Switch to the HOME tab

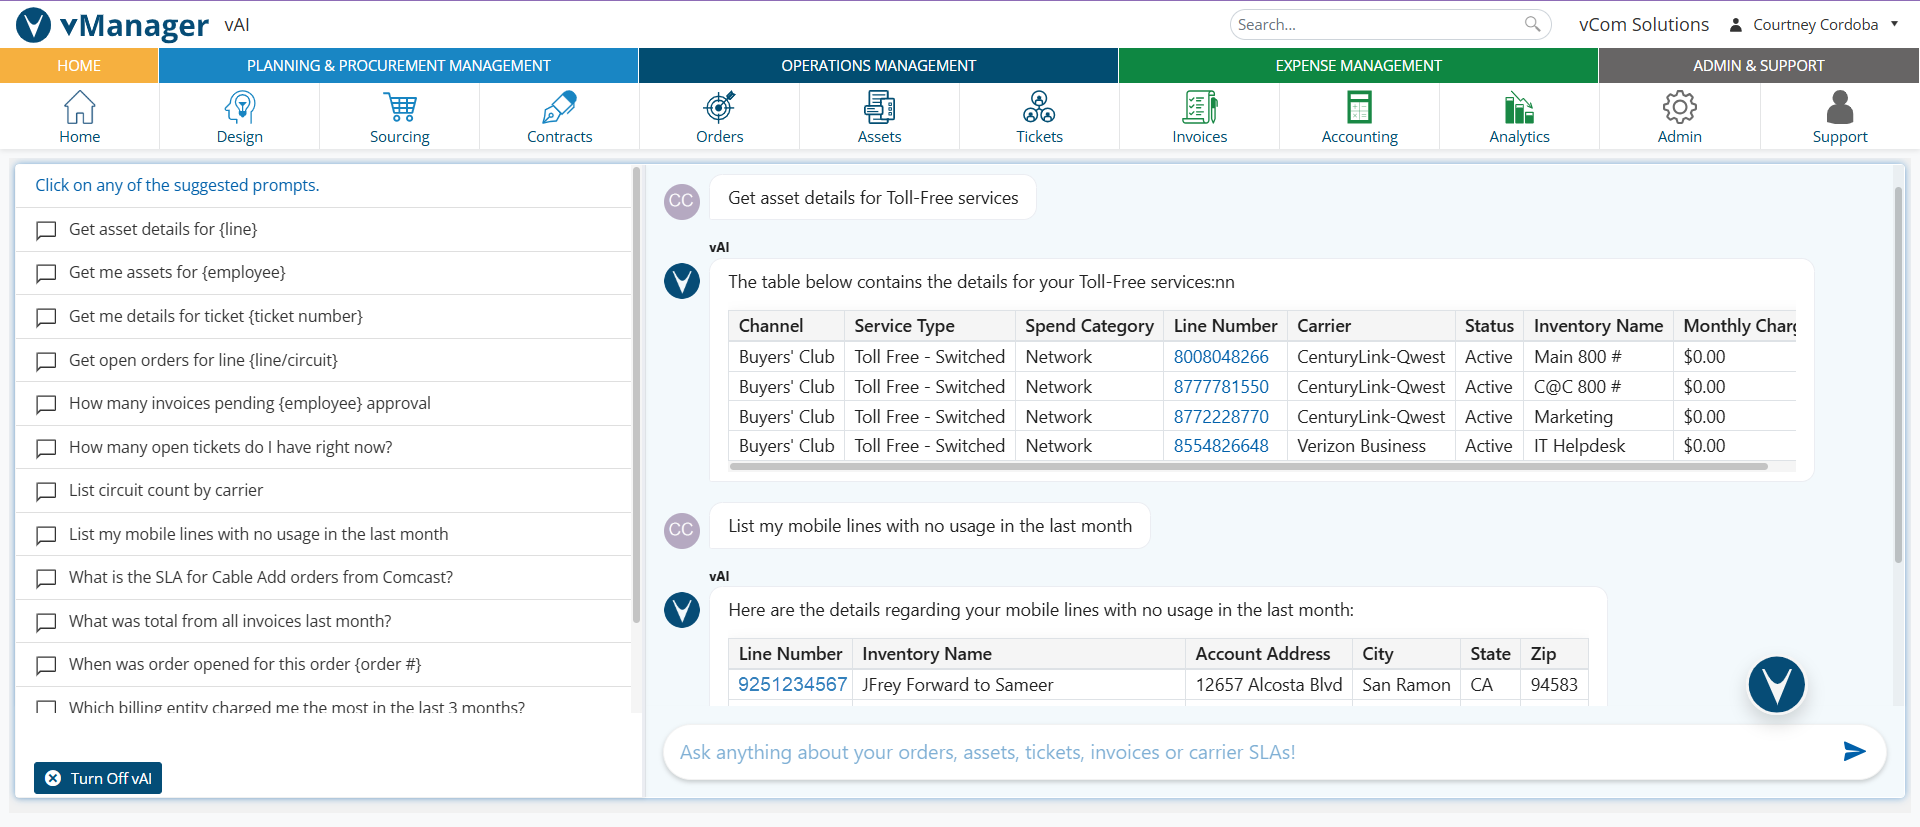[79, 65]
